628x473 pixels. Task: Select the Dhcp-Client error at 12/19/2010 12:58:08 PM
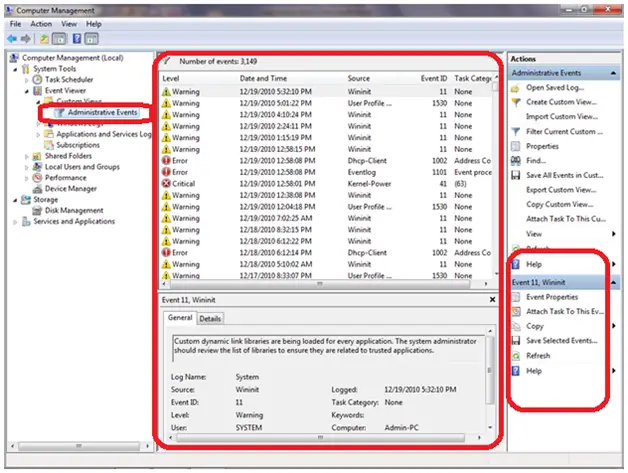(x=326, y=161)
